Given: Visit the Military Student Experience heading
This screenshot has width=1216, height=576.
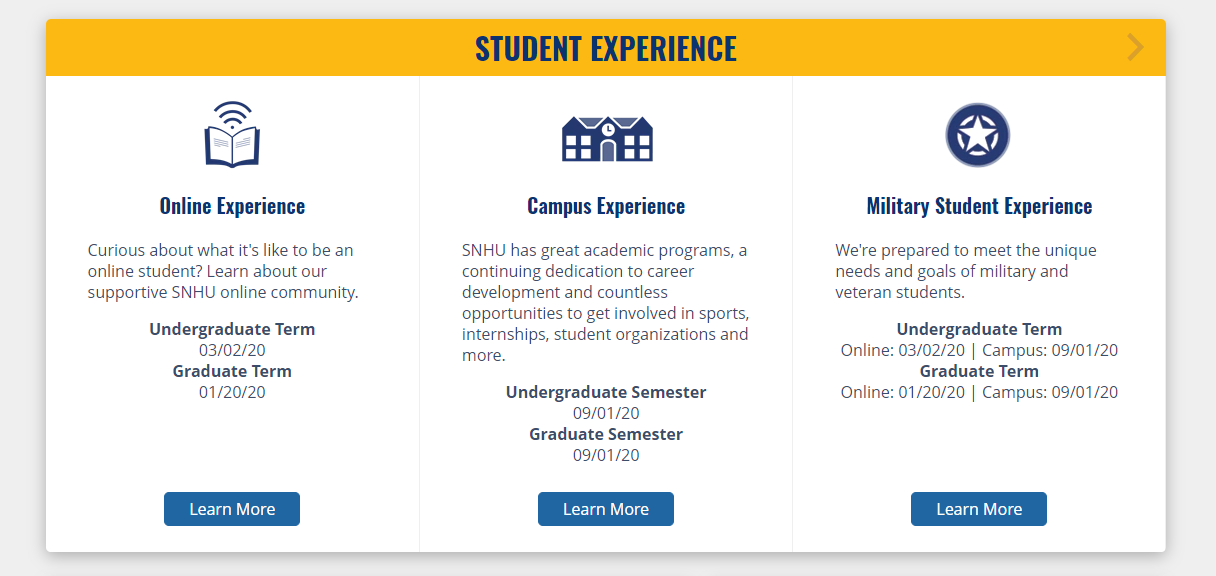Looking at the screenshot, I should (979, 206).
